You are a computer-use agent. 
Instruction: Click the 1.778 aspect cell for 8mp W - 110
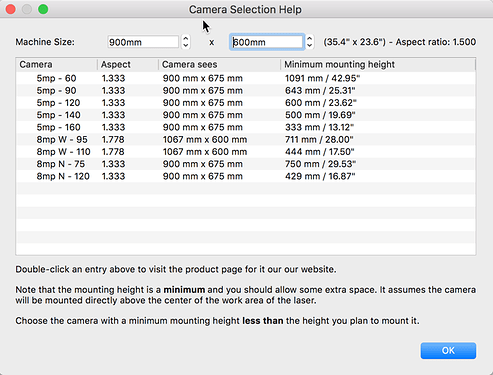(x=113, y=152)
